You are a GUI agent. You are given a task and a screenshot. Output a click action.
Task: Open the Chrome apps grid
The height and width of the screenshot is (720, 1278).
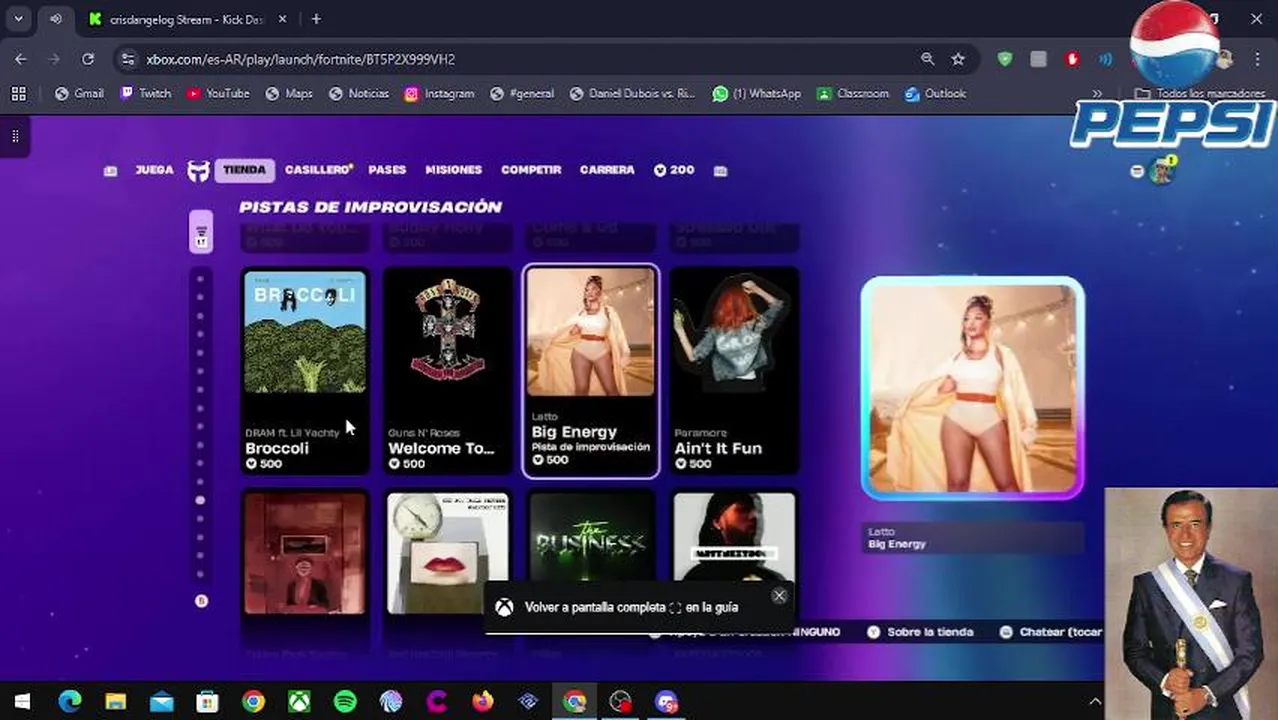click(18, 93)
